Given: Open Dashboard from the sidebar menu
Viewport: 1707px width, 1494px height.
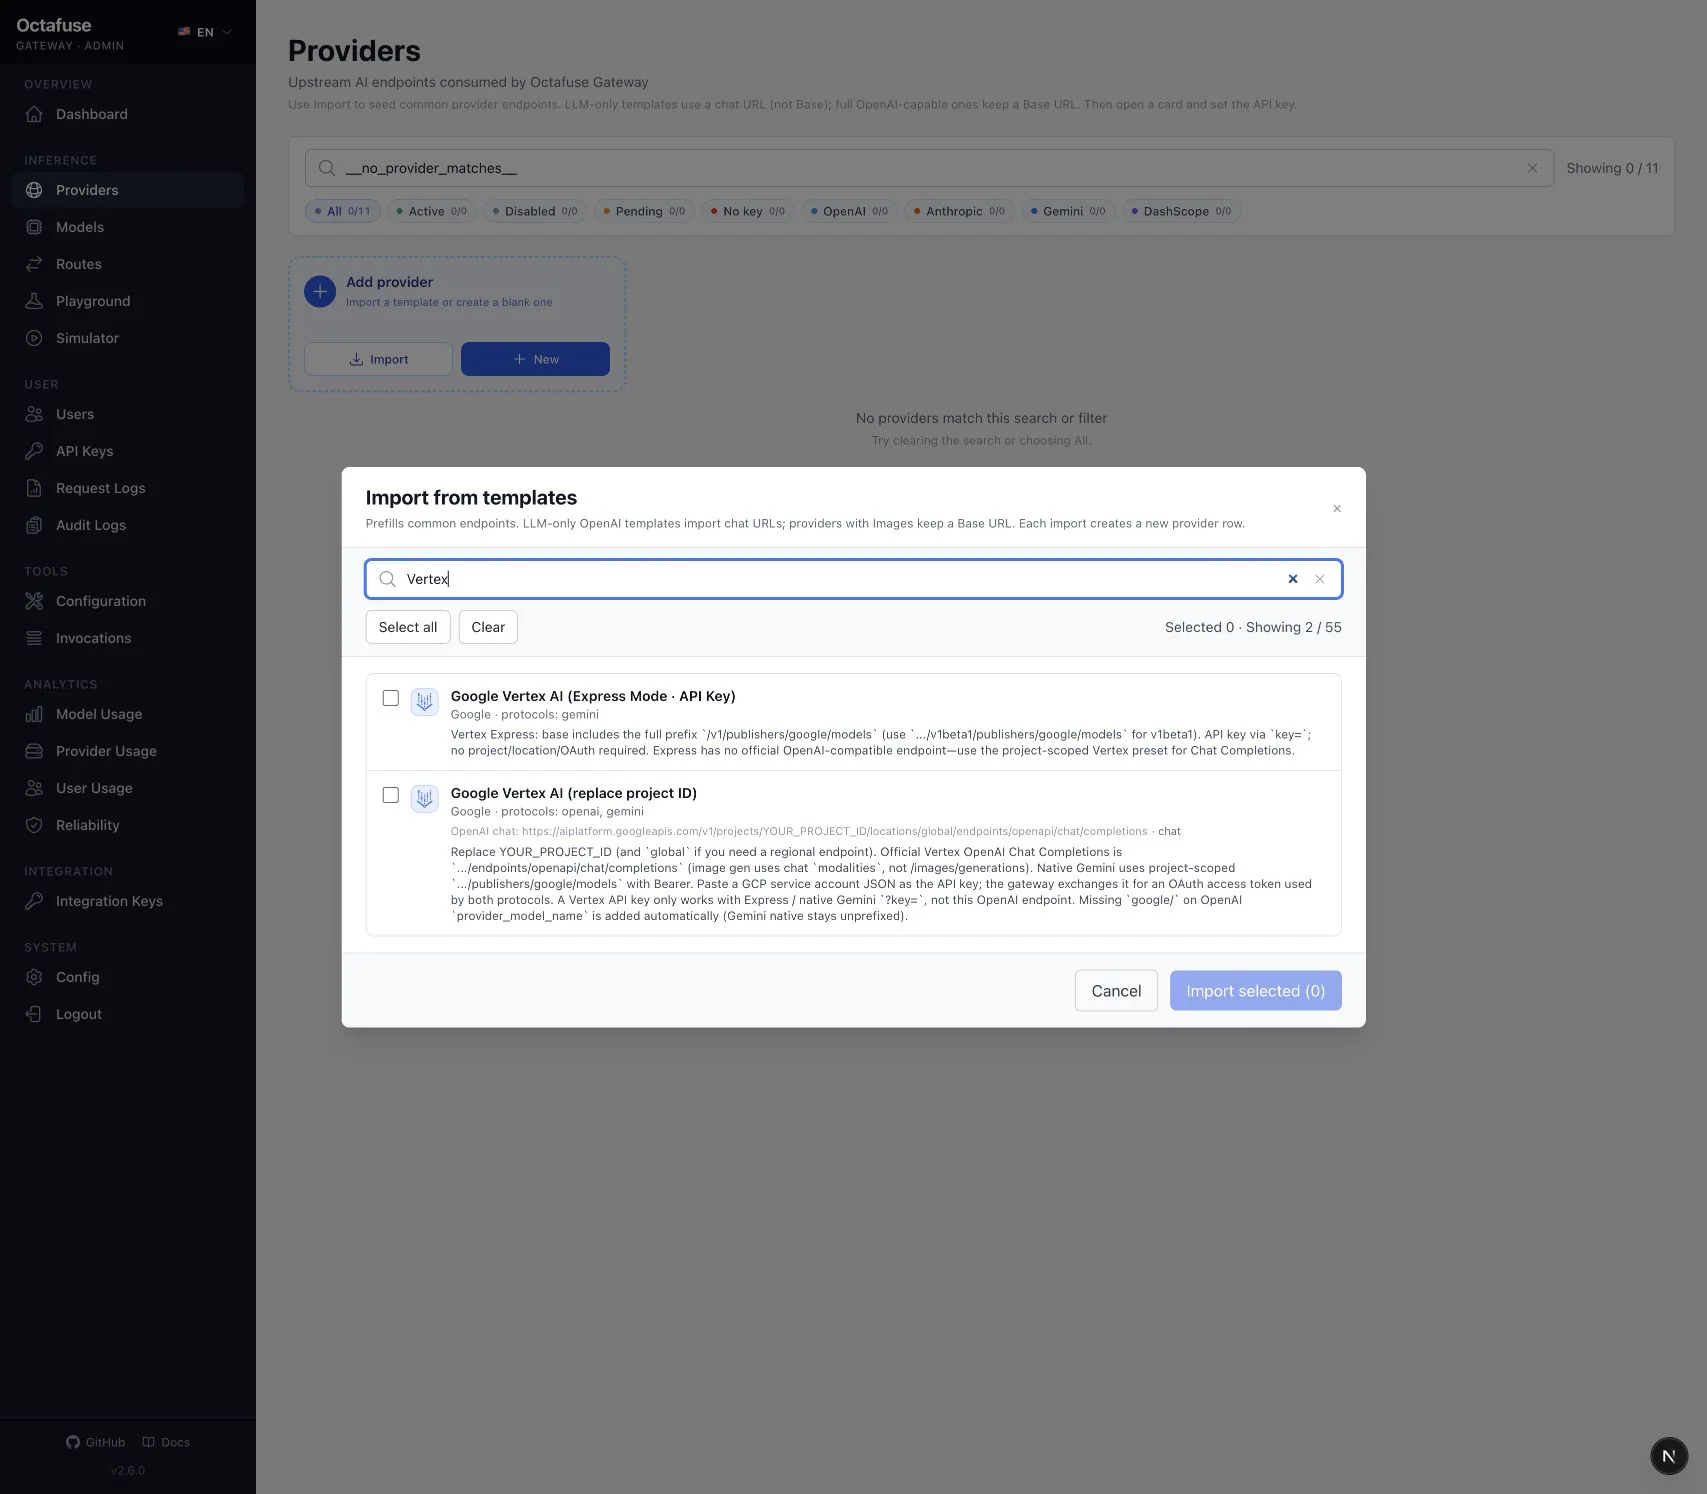Looking at the screenshot, I should (x=128, y=114).
